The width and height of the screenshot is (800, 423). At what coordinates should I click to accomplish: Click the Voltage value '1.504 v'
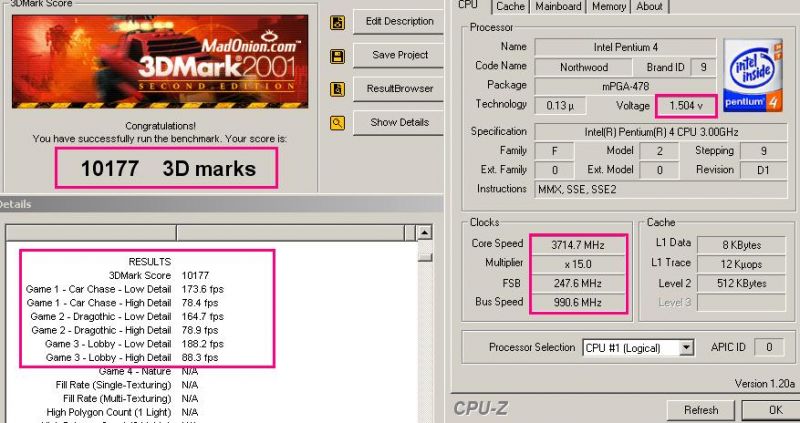686,106
